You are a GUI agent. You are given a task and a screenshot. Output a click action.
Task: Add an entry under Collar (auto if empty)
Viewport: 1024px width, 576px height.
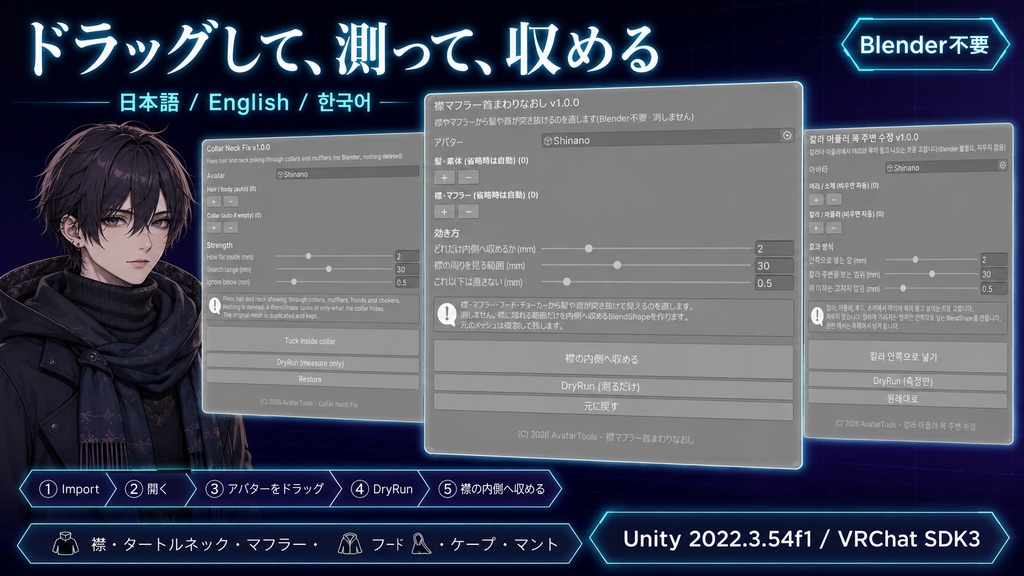(x=214, y=227)
